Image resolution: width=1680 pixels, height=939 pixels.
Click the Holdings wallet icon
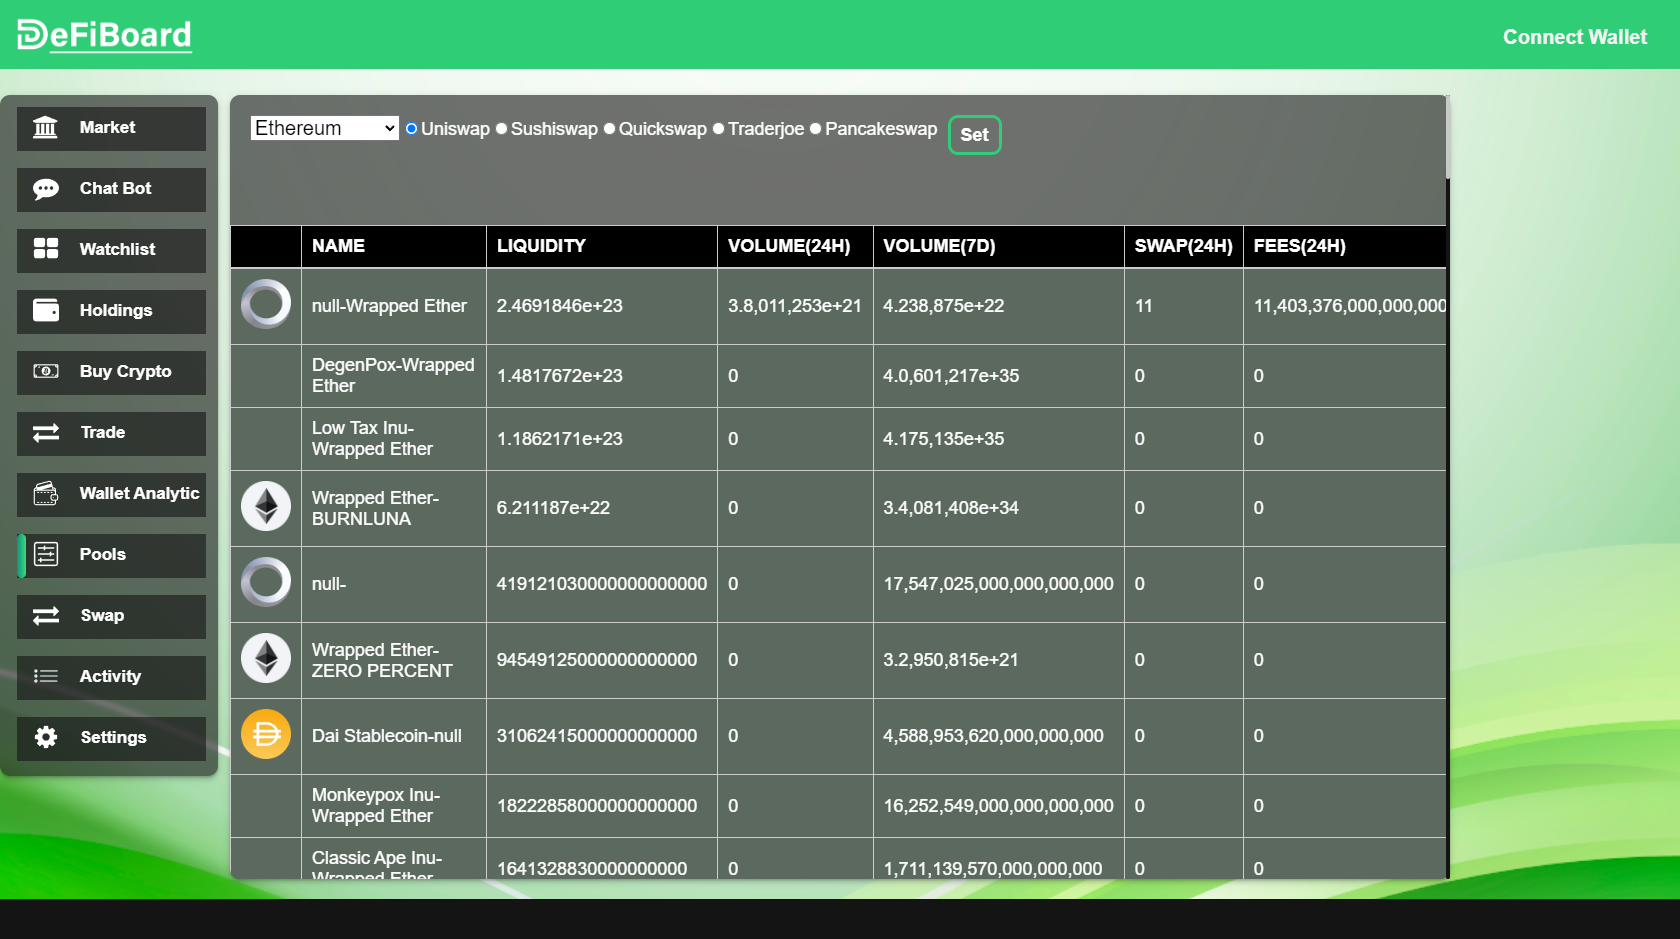coord(46,310)
